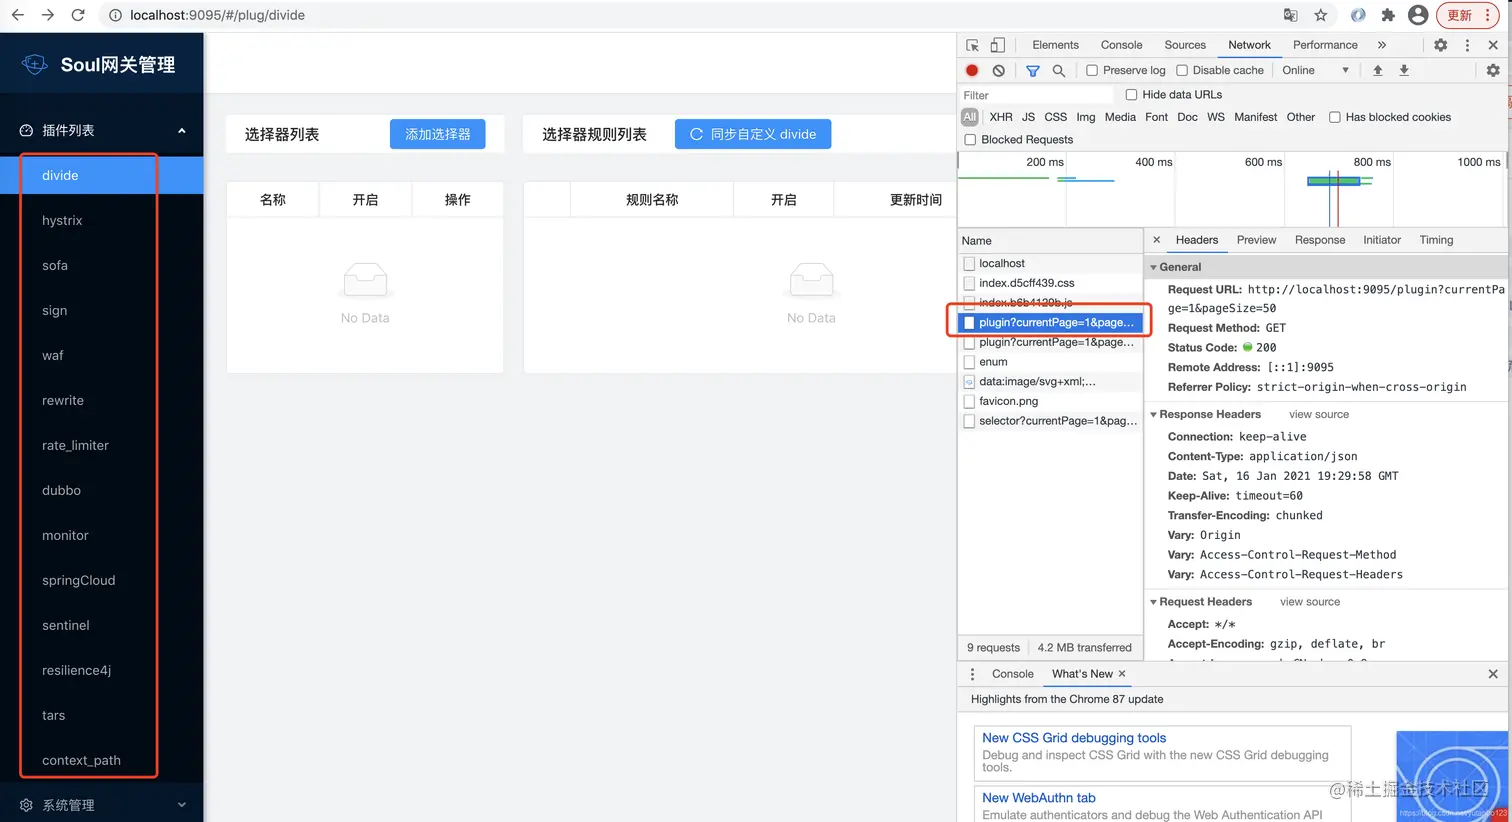View source of Request Headers
The height and width of the screenshot is (822, 1512).
1310,602
